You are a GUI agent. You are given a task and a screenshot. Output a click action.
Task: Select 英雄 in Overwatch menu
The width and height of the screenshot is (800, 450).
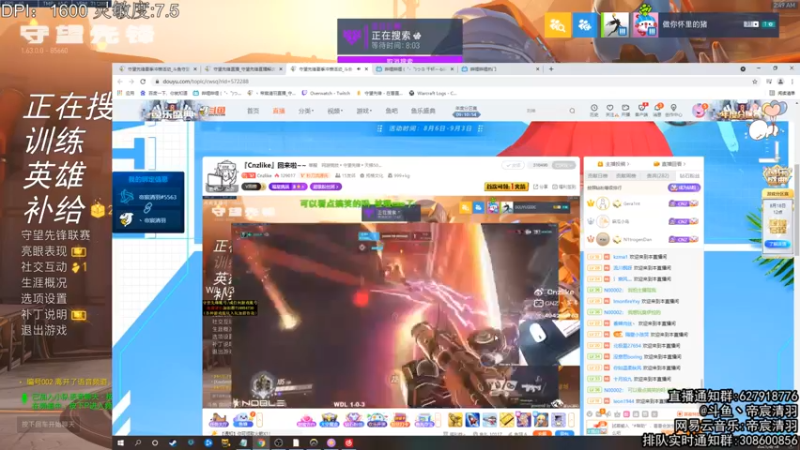pos(55,176)
